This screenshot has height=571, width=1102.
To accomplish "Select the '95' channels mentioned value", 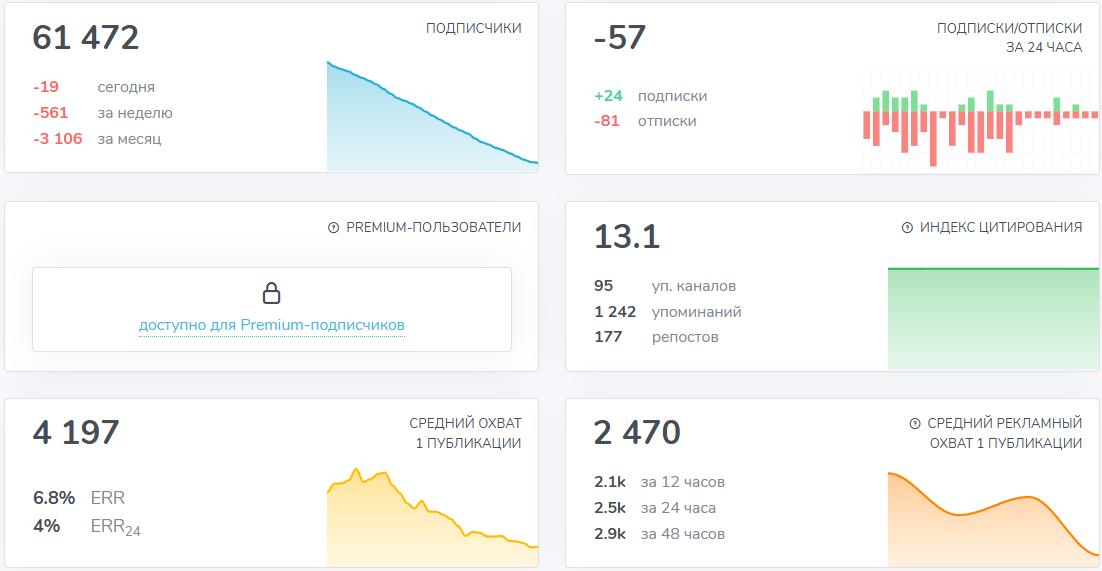I will click(604, 286).
